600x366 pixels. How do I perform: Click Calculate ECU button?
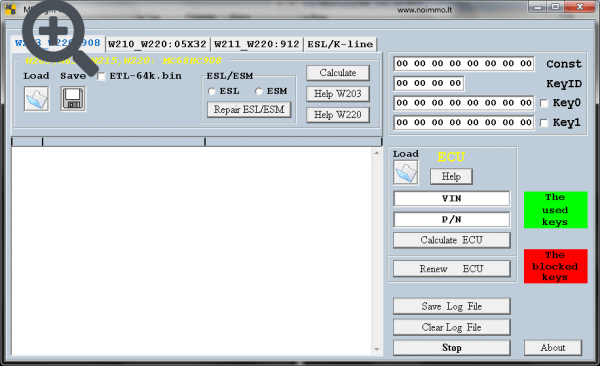(x=452, y=240)
